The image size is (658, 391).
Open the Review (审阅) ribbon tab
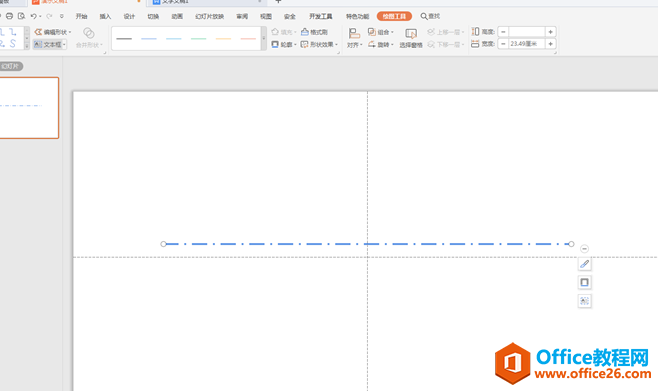point(242,16)
